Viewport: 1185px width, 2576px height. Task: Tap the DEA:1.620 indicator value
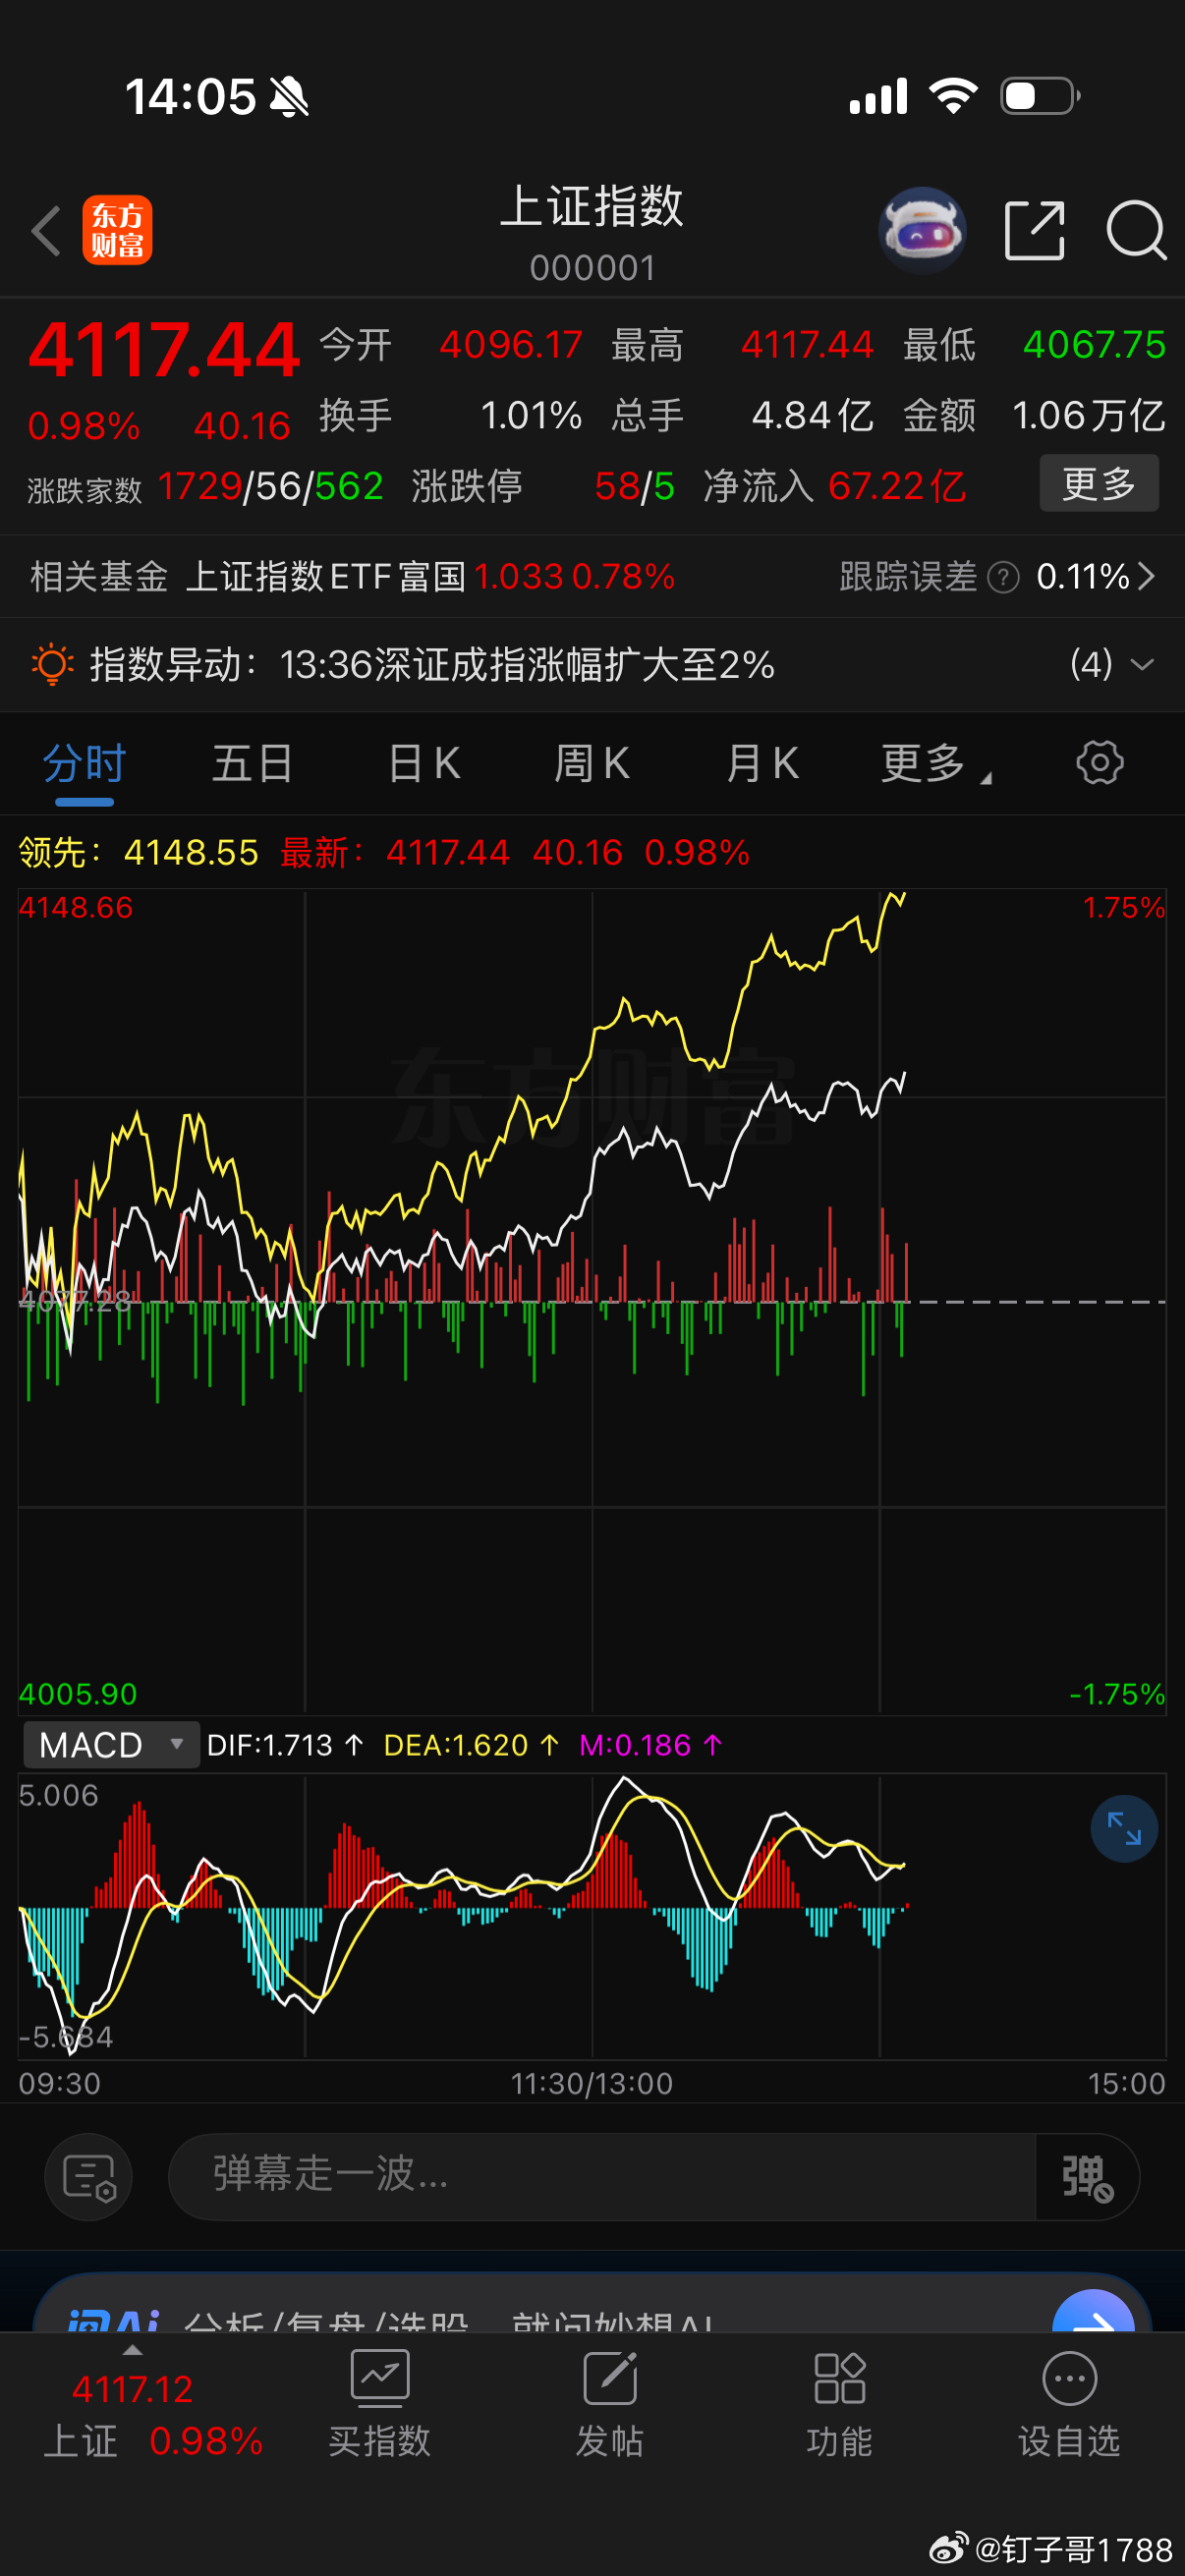click(x=470, y=1745)
